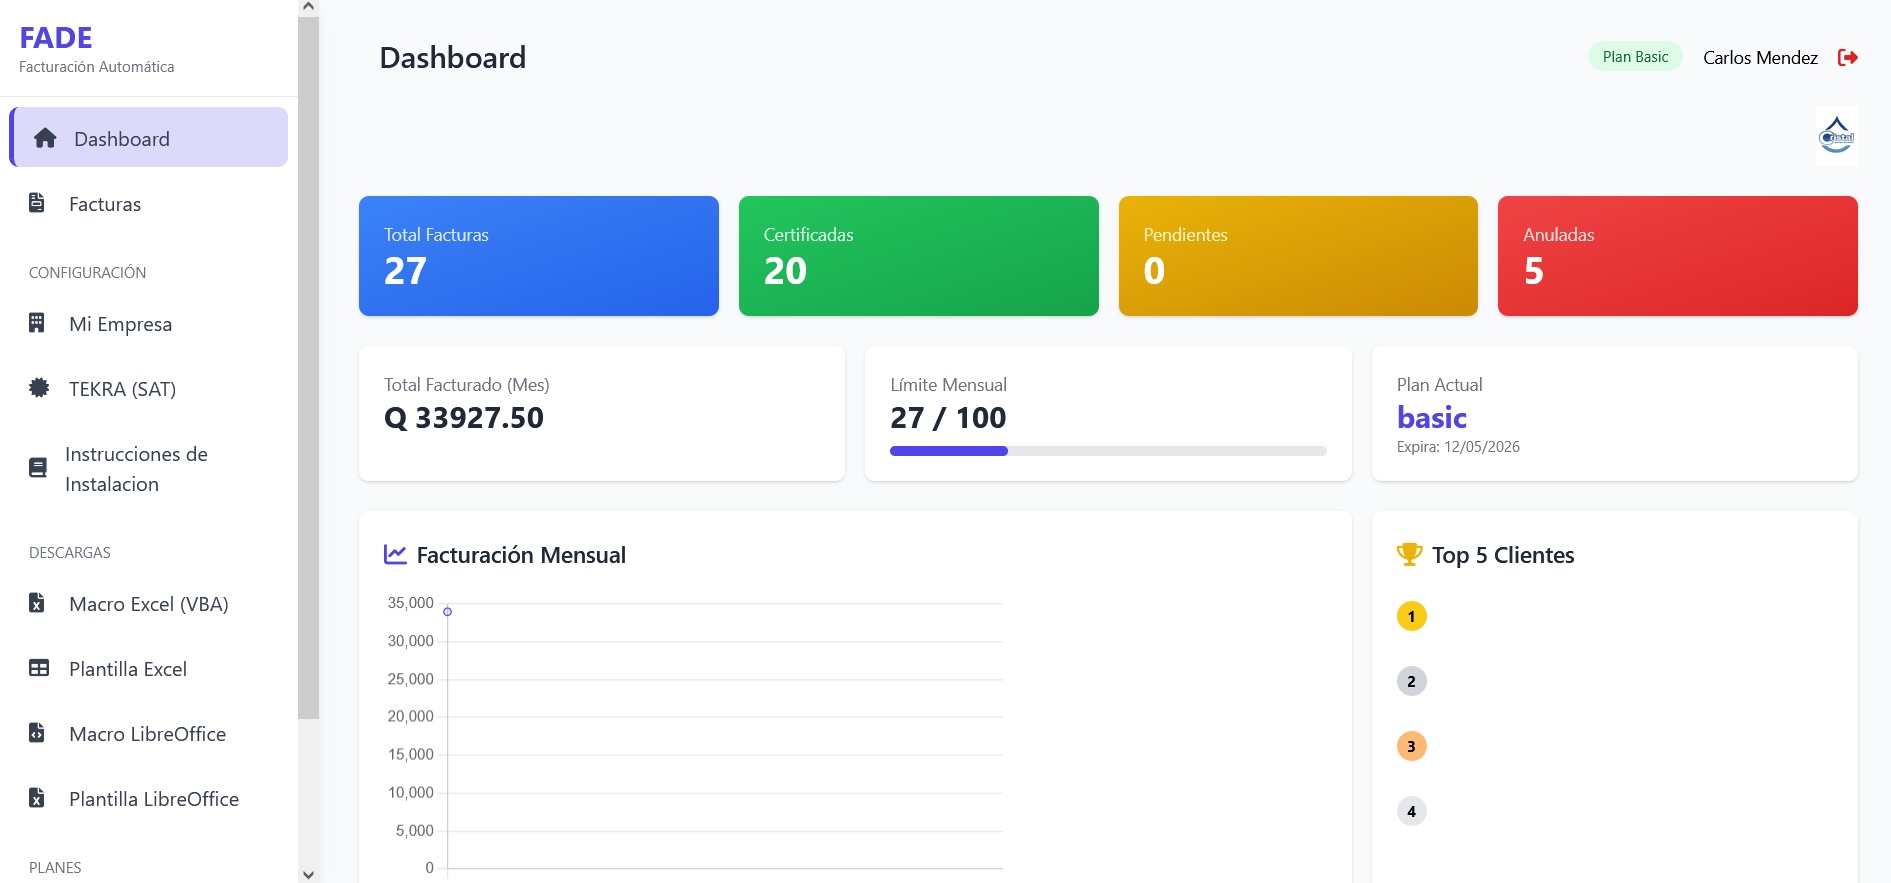Click the TEKRA (SAT) certificate icon
The image size is (1891, 883).
tap(39, 388)
